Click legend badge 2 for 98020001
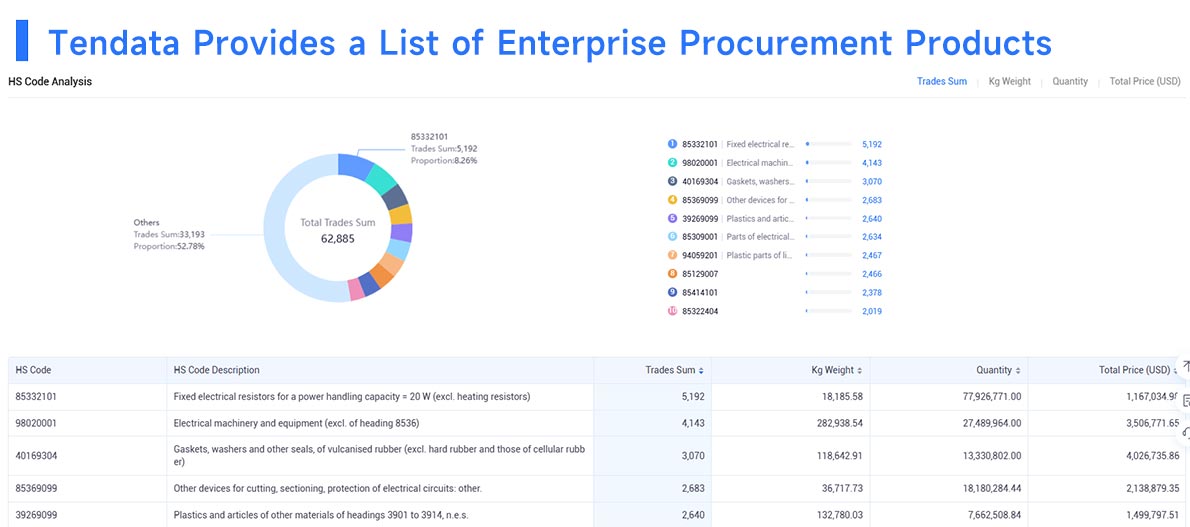 (x=672, y=163)
